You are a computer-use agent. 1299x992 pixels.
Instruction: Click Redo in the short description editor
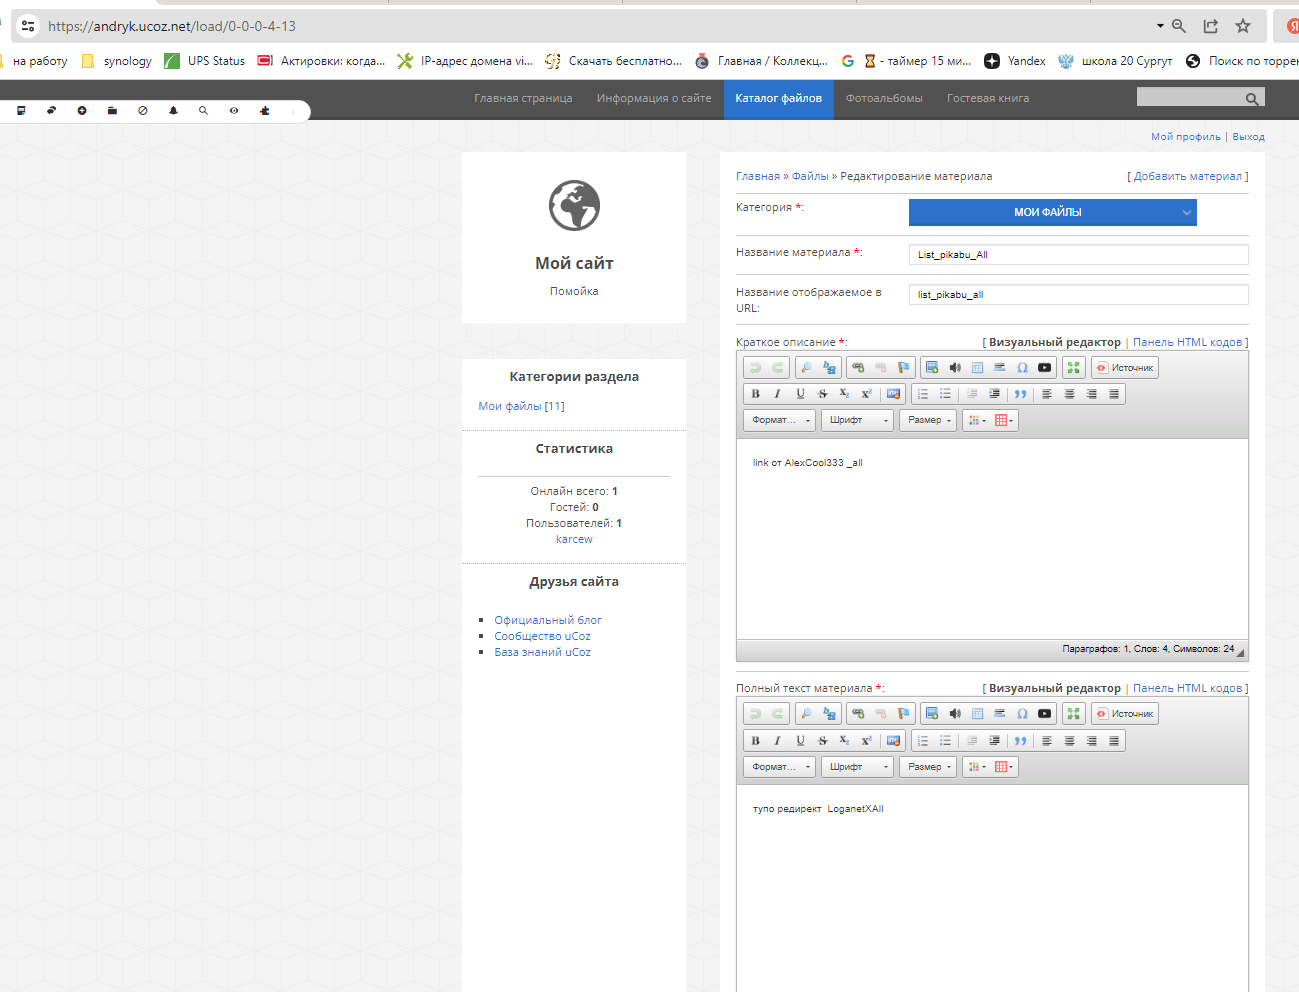[x=778, y=368]
